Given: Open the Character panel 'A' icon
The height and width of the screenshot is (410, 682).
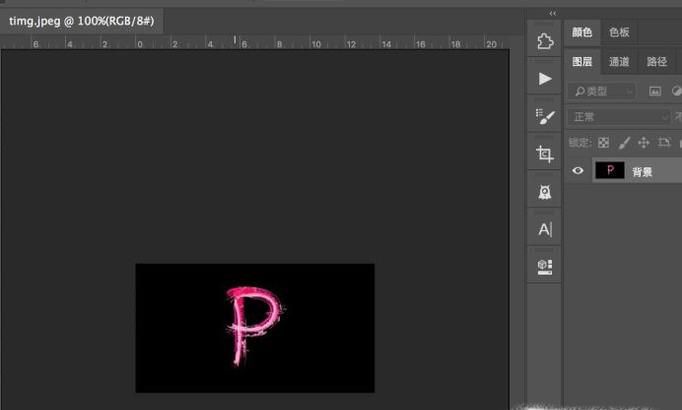Looking at the screenshot, I should coord(544,229).
